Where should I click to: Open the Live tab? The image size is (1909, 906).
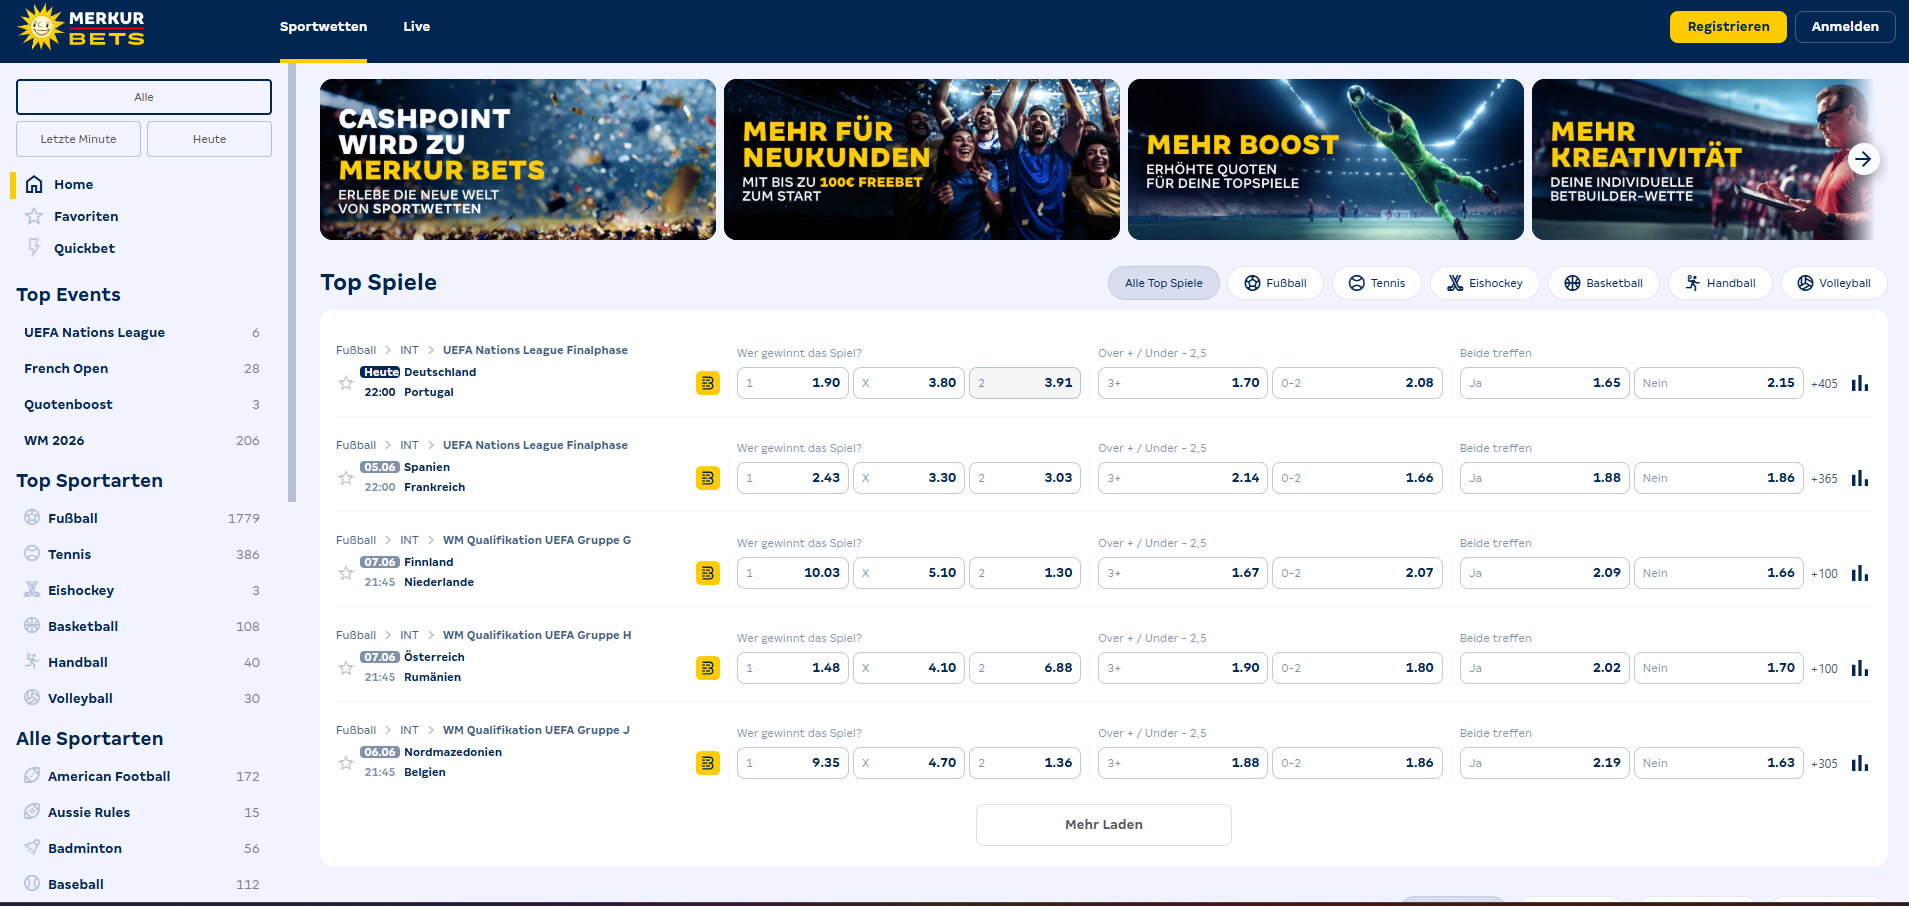pyautogui.click(x=416, y=27)
